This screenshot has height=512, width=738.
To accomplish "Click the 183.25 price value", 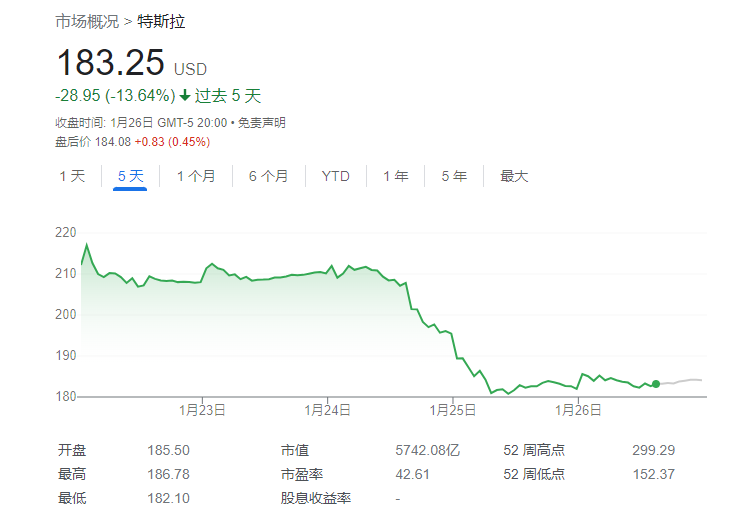I will point(111,63).
